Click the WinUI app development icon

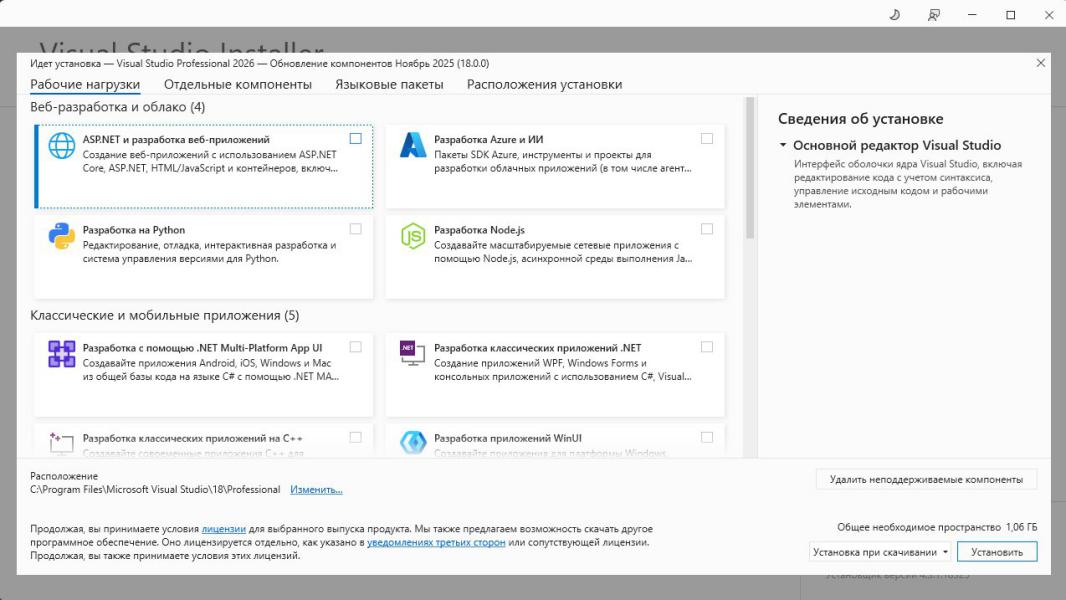(x=413, y=442)
